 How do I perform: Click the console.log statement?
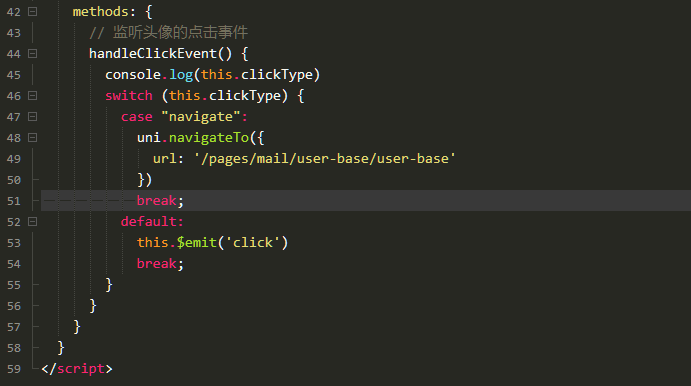tap(212, 74)
